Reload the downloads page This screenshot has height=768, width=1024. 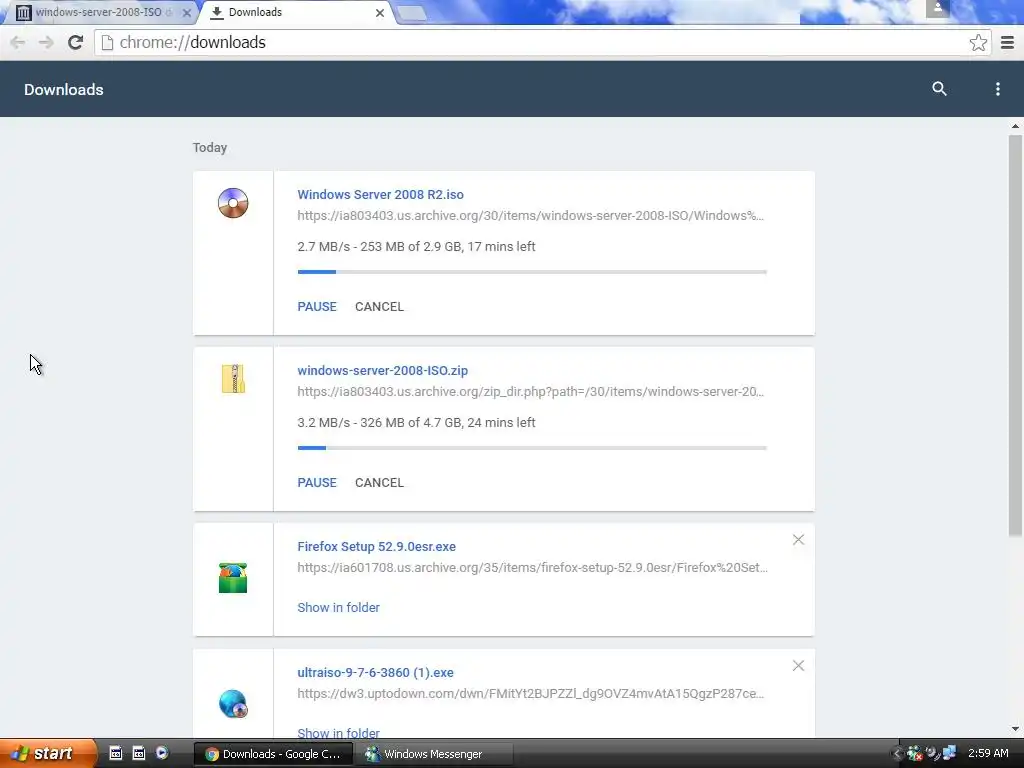coord(76,42)
